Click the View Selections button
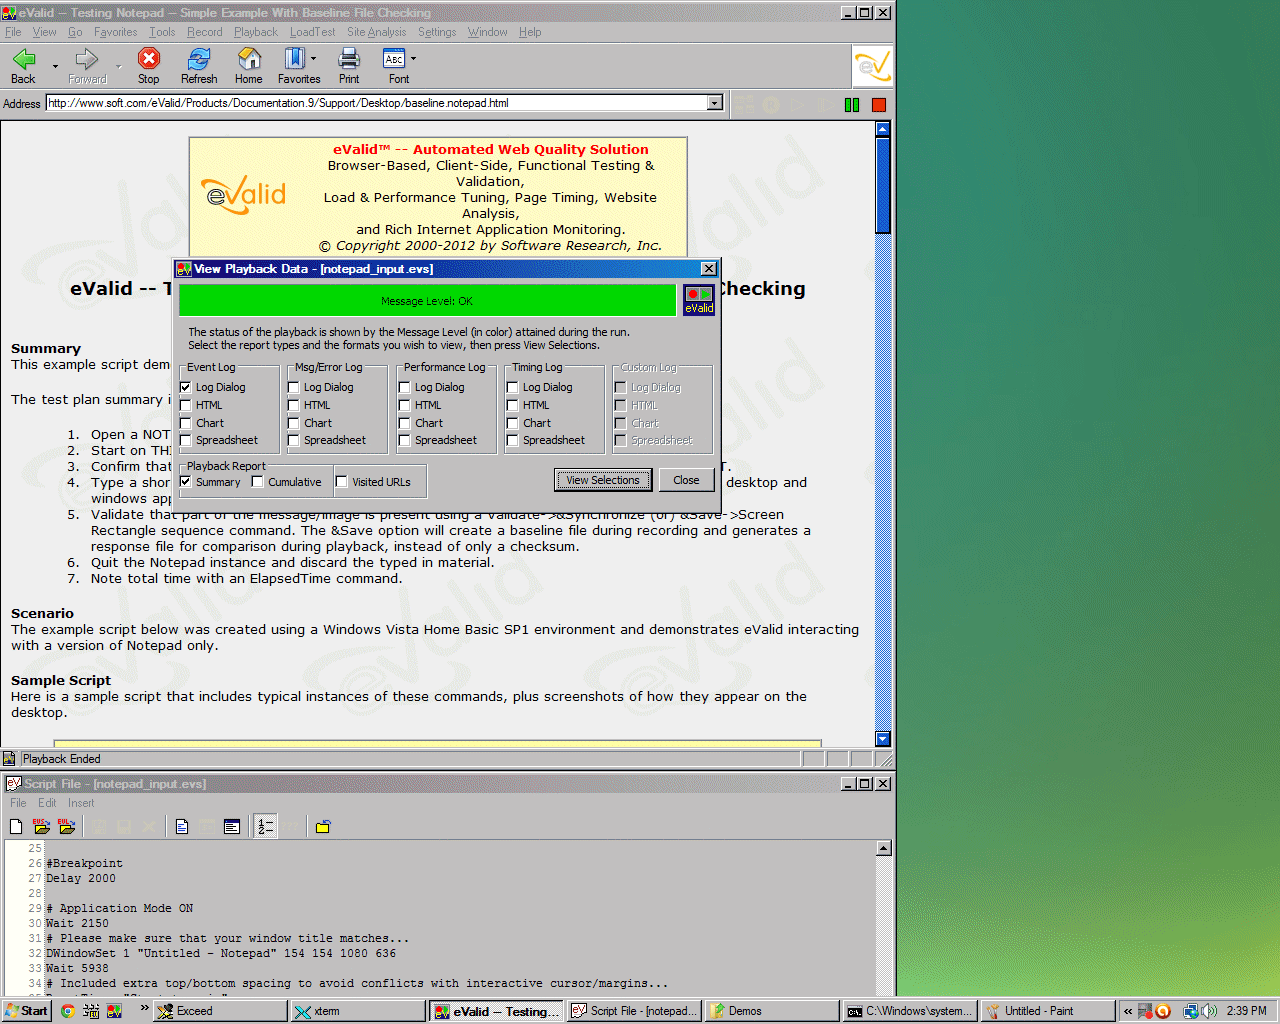 click(x=603, y=480)
